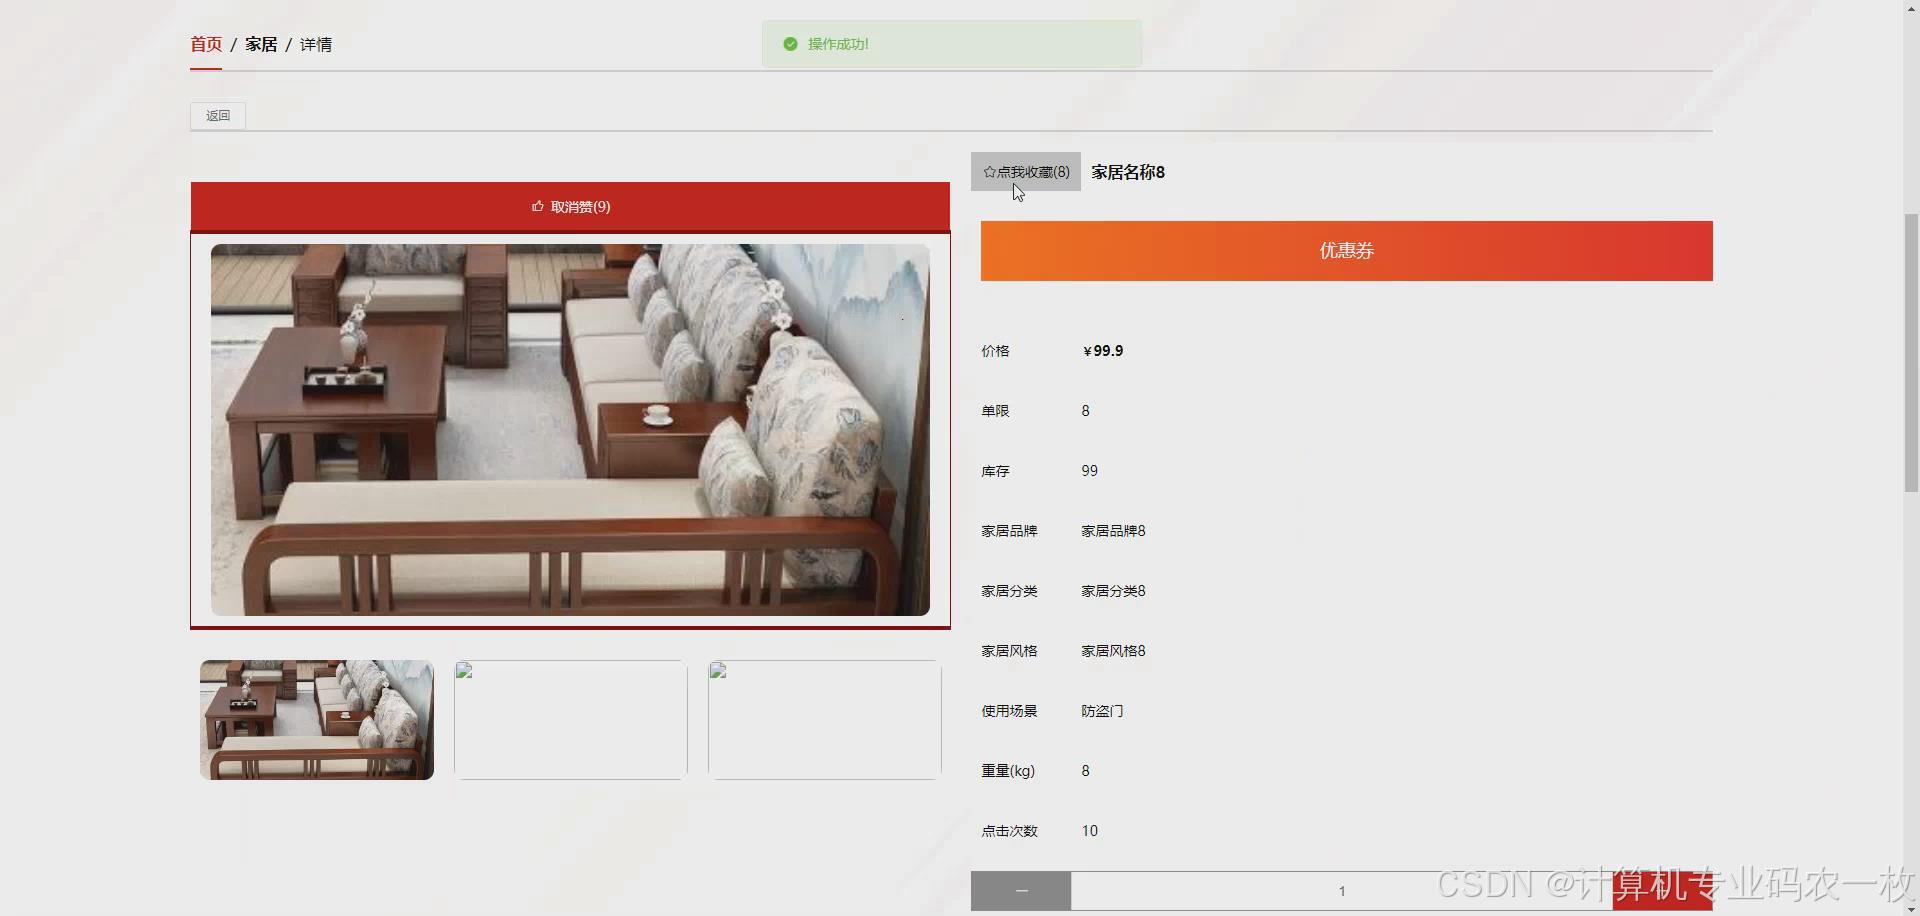Click the main sofa product image
Viewport: 1920px width, 916px height.
(x=570, y=430)
